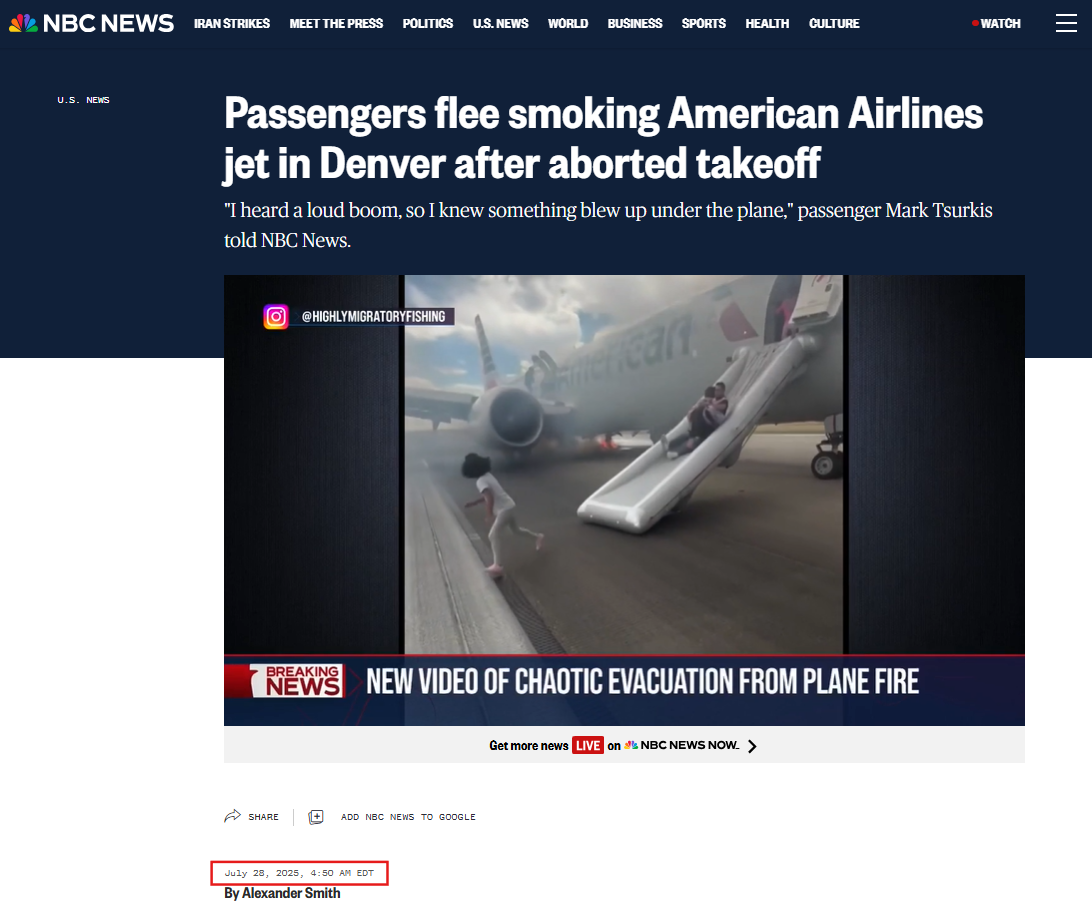Open the Business section

tap(634, 24)
